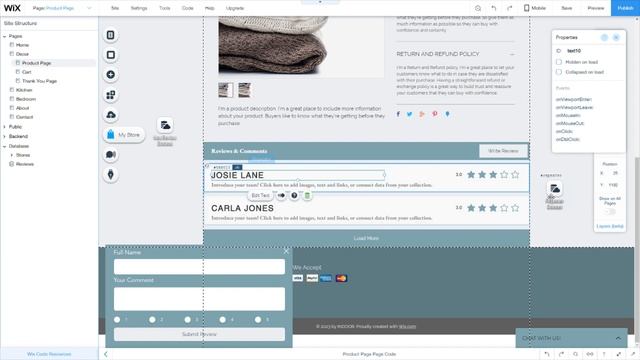Image resolution: width=640 pixels, height=360 pixels.
Task: Select the left dataset icon beside My Store
Action: pyautogui.click(x=165, y=125)
